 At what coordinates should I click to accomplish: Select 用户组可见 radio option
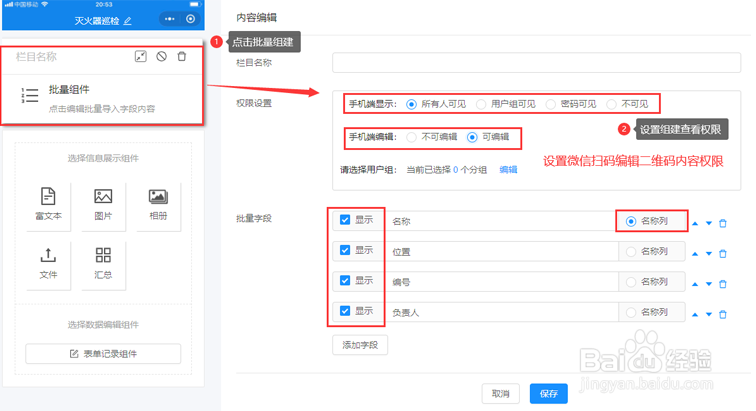click(481, 104)
